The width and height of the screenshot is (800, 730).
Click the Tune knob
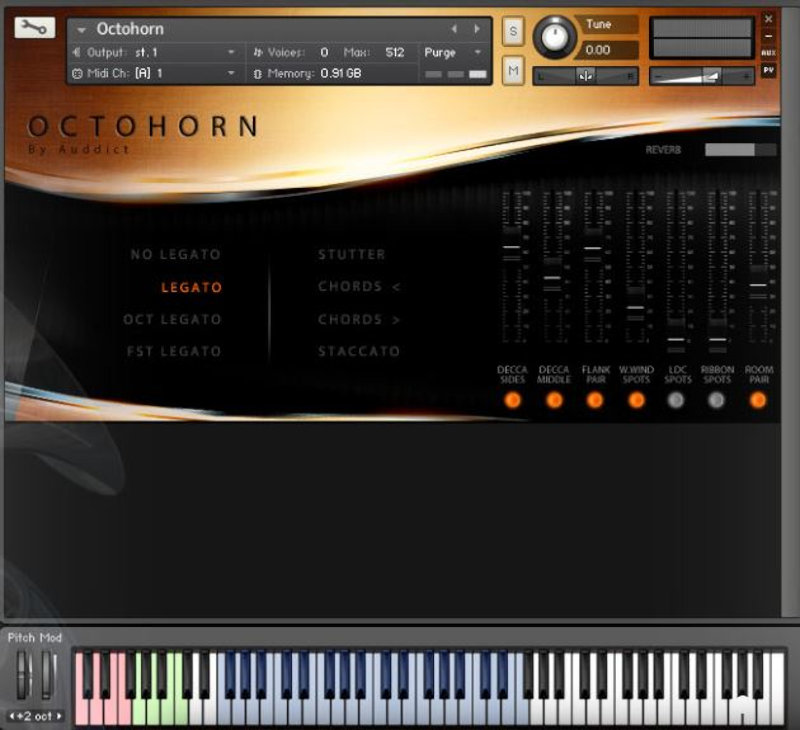pos(554,38)
